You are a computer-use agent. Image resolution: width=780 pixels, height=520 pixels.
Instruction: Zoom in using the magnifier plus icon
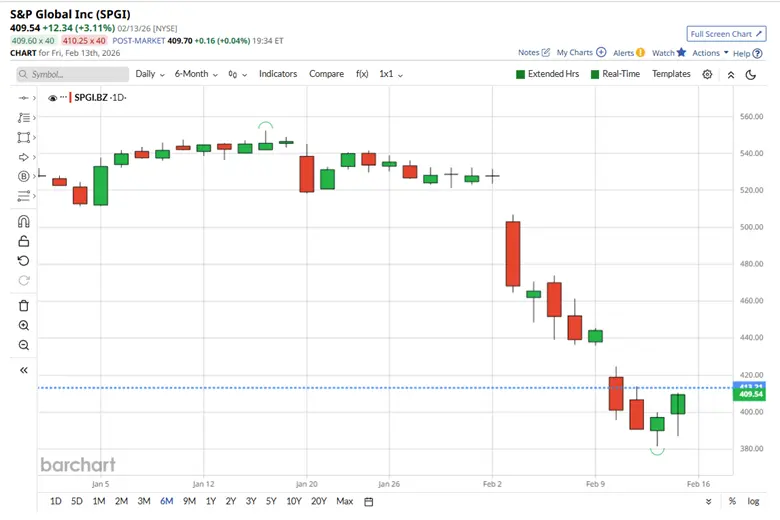(24, 325)
